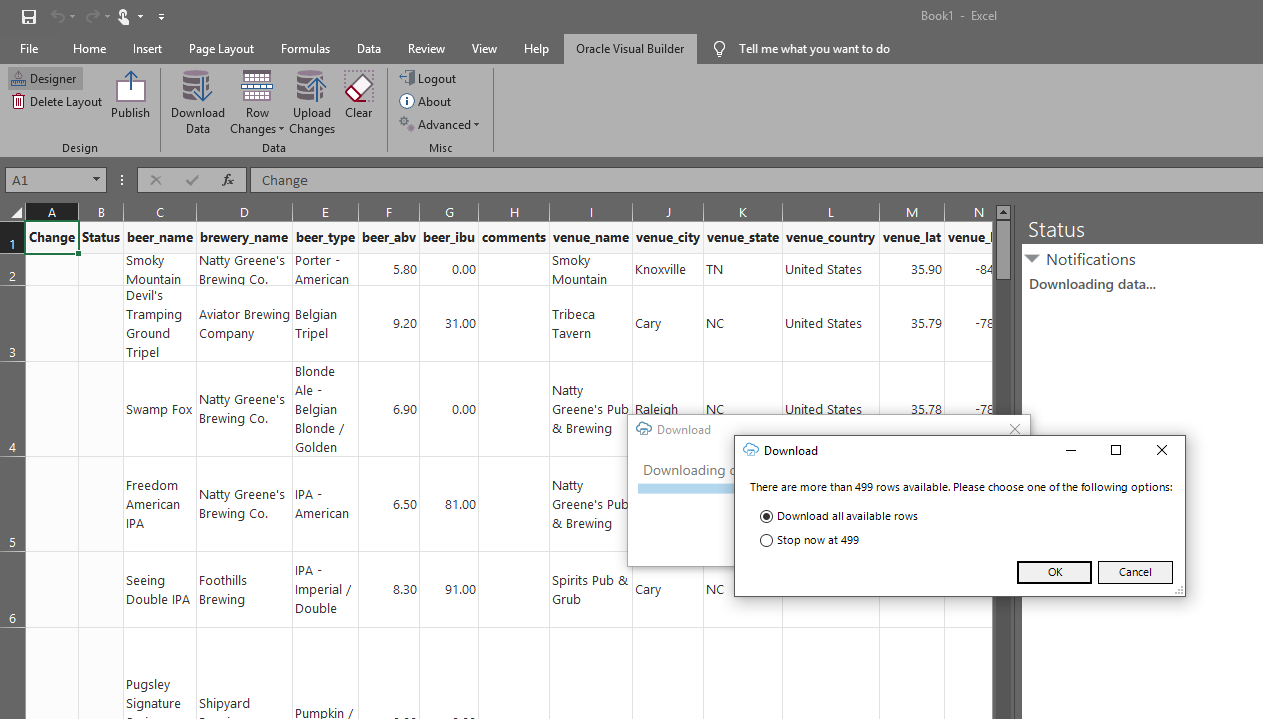Click the Touch/Mouse mode hand icon
The width and height of the screenshot is (1263, 719).
coord(124,16)
